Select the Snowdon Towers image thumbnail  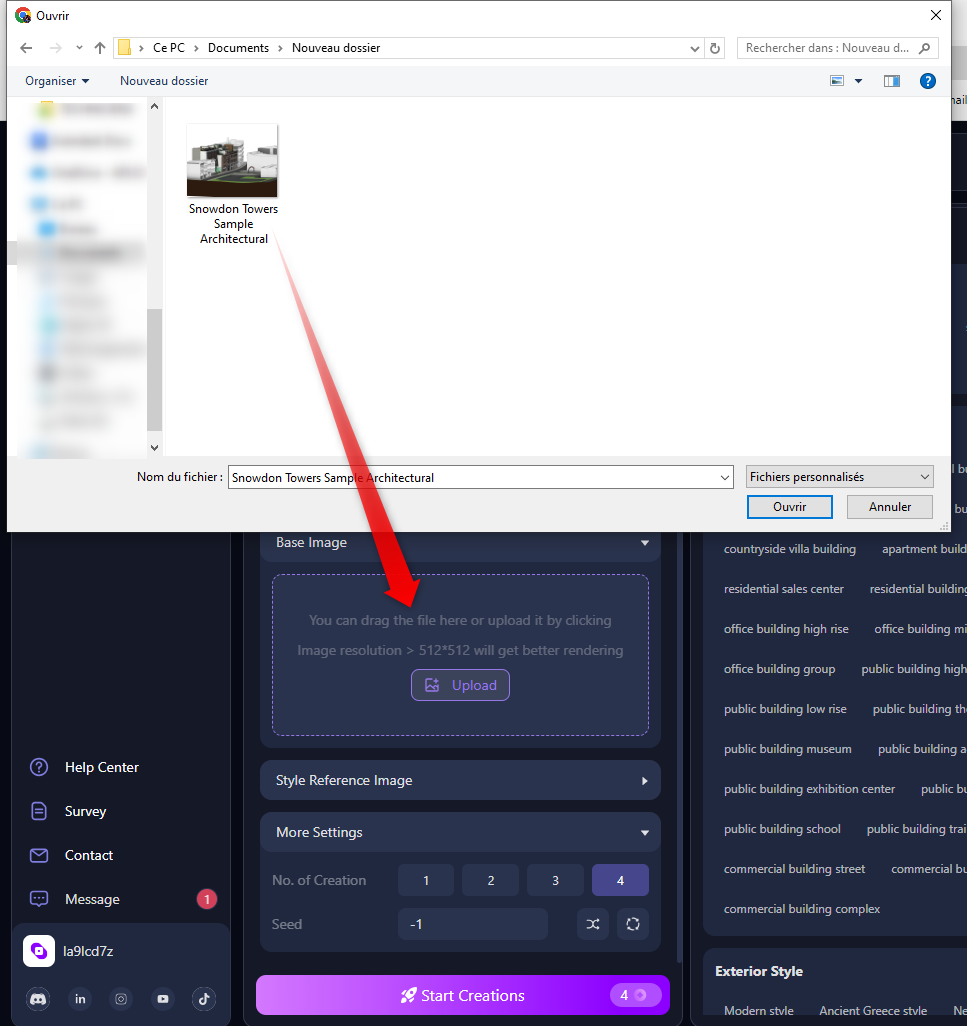click(233, 162)
